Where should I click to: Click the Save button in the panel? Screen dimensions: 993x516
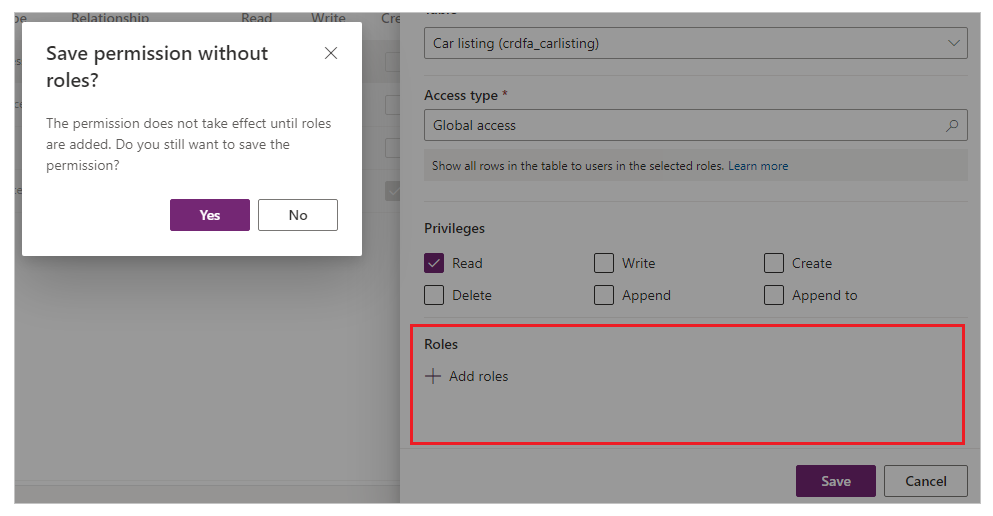coord(835,481)
